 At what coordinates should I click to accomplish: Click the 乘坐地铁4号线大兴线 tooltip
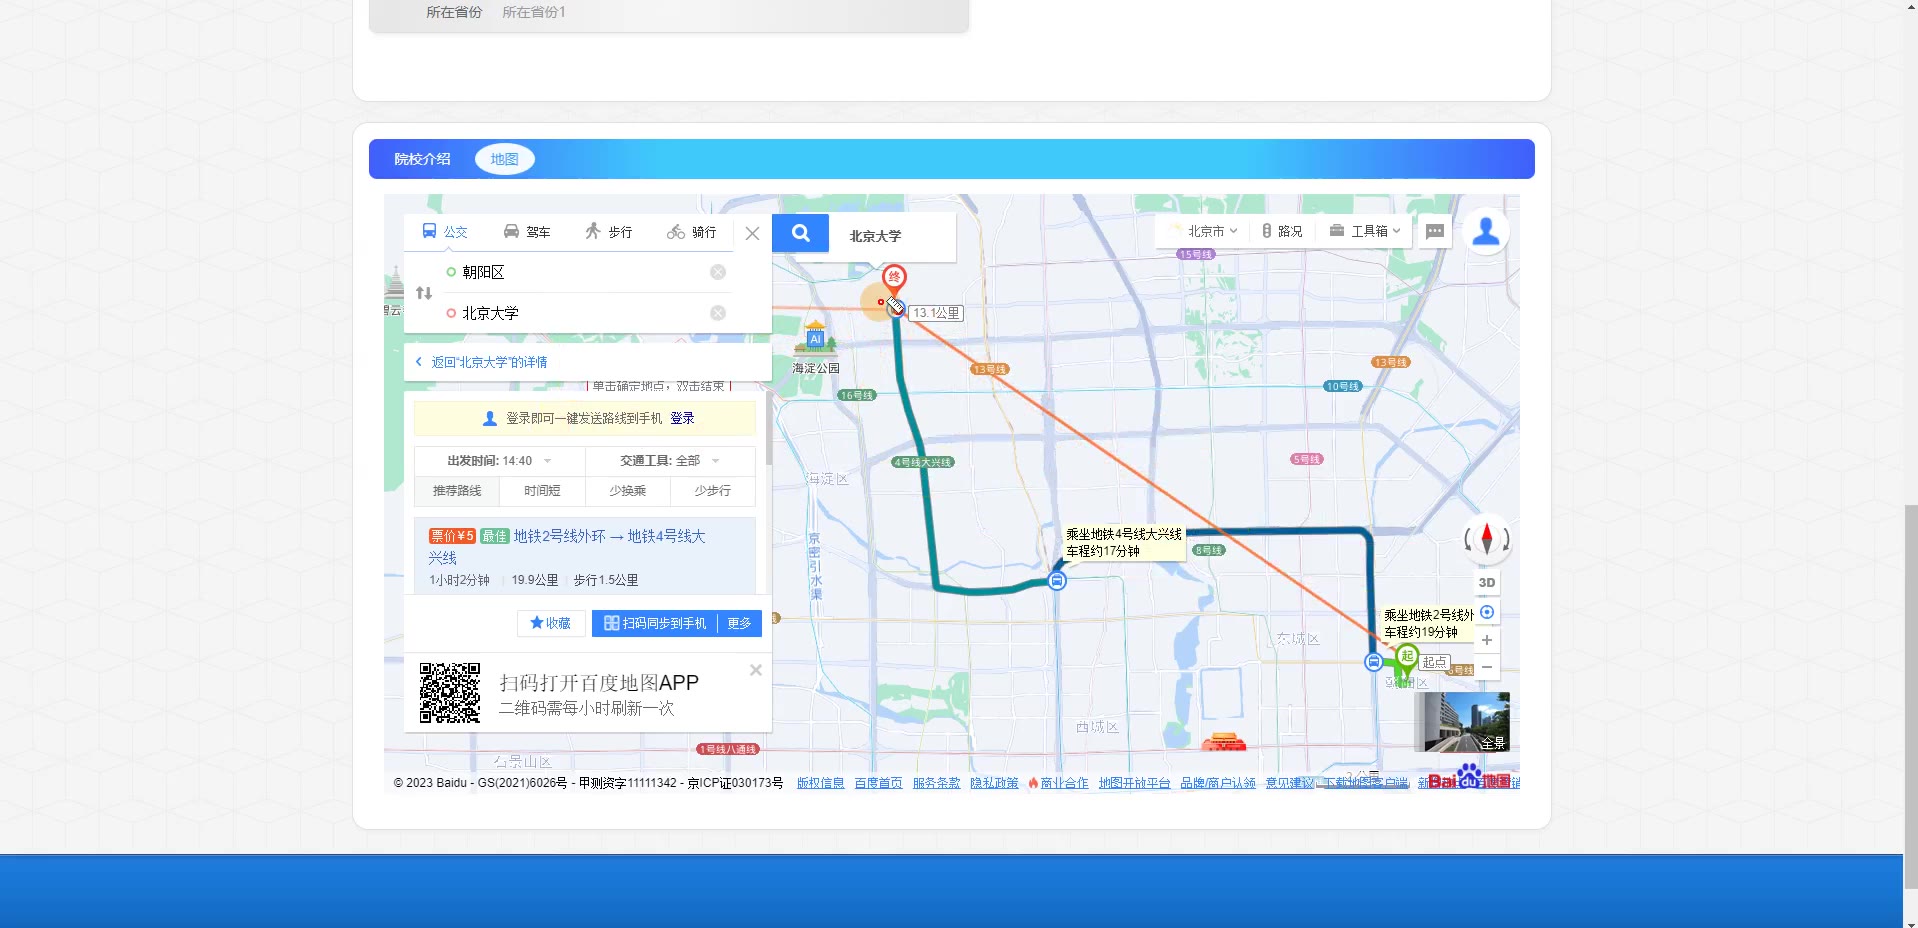[1124, 542]
